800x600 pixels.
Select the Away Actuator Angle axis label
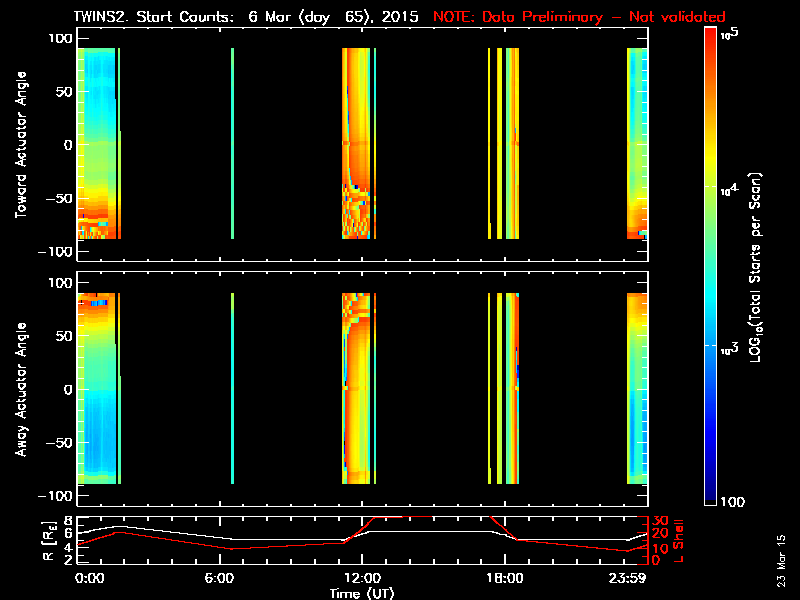click(x=19, y=389)
